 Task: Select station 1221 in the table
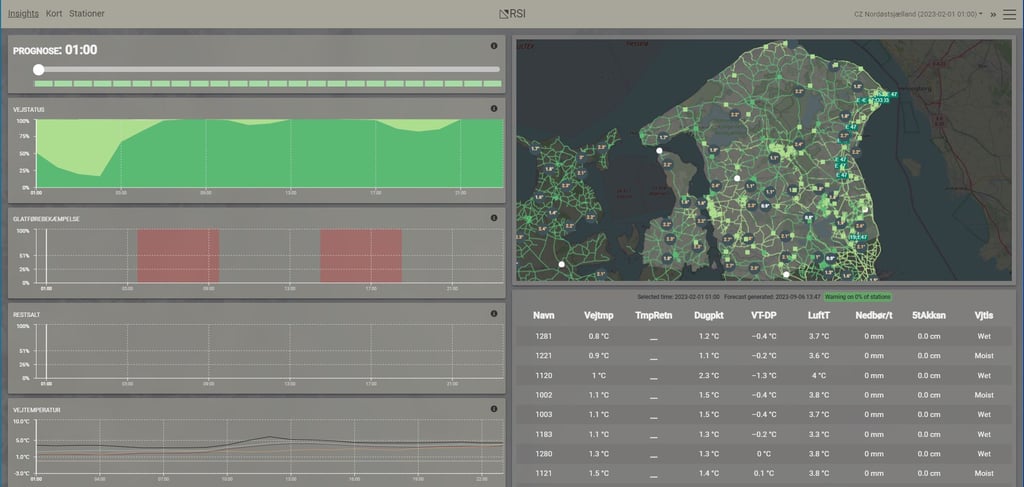click(543, 356)
